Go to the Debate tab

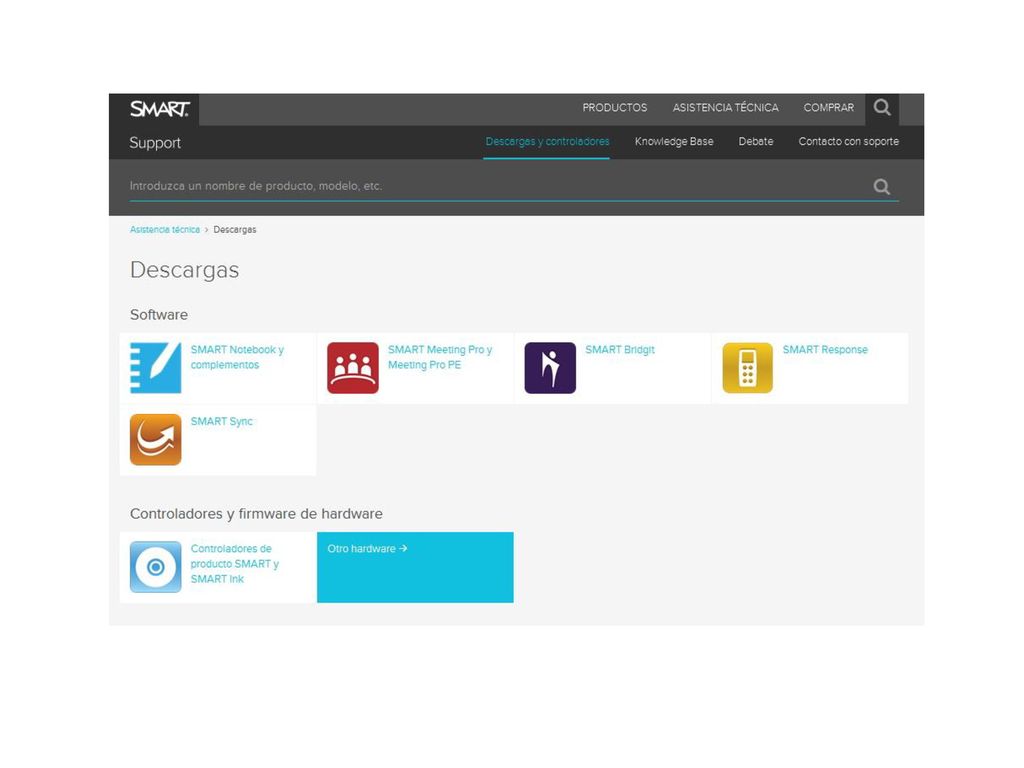pyautogui.click(x=756, y=142)
